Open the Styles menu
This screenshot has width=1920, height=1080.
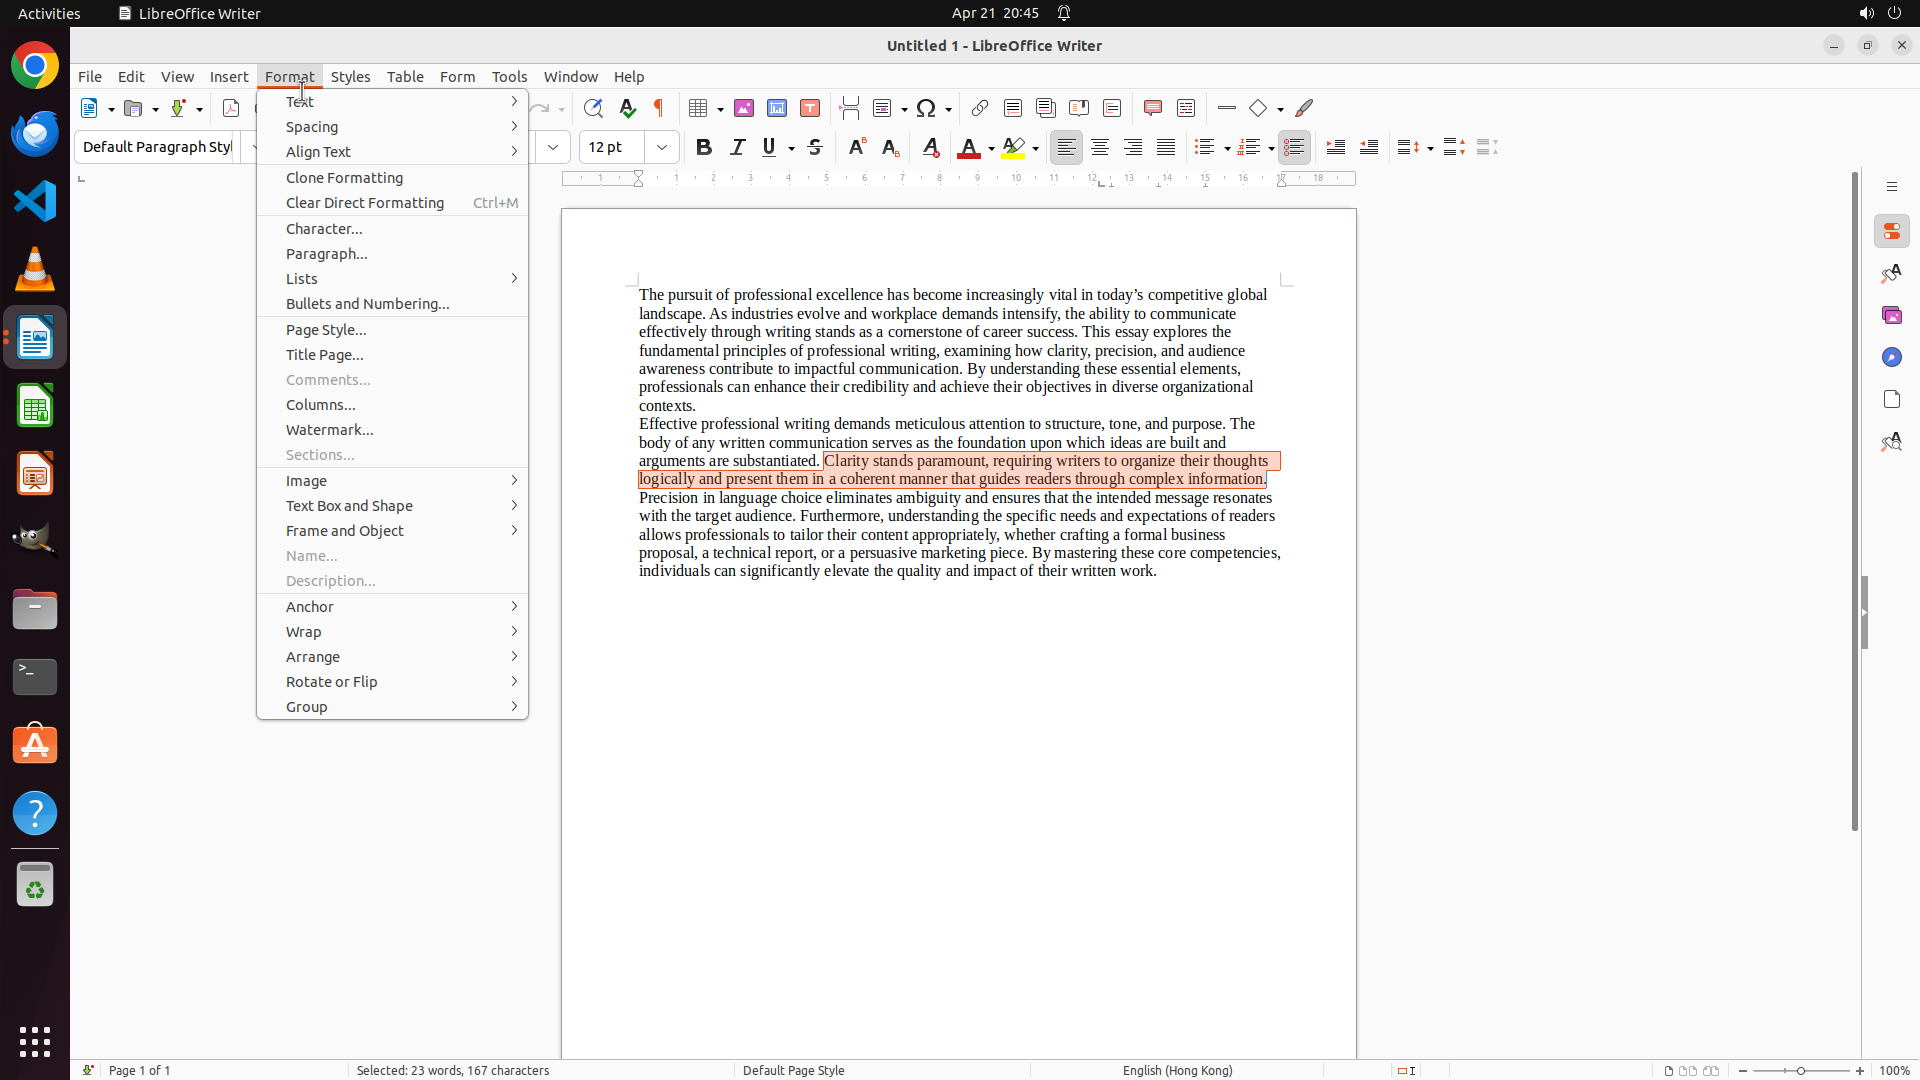(x=350, y=77)
